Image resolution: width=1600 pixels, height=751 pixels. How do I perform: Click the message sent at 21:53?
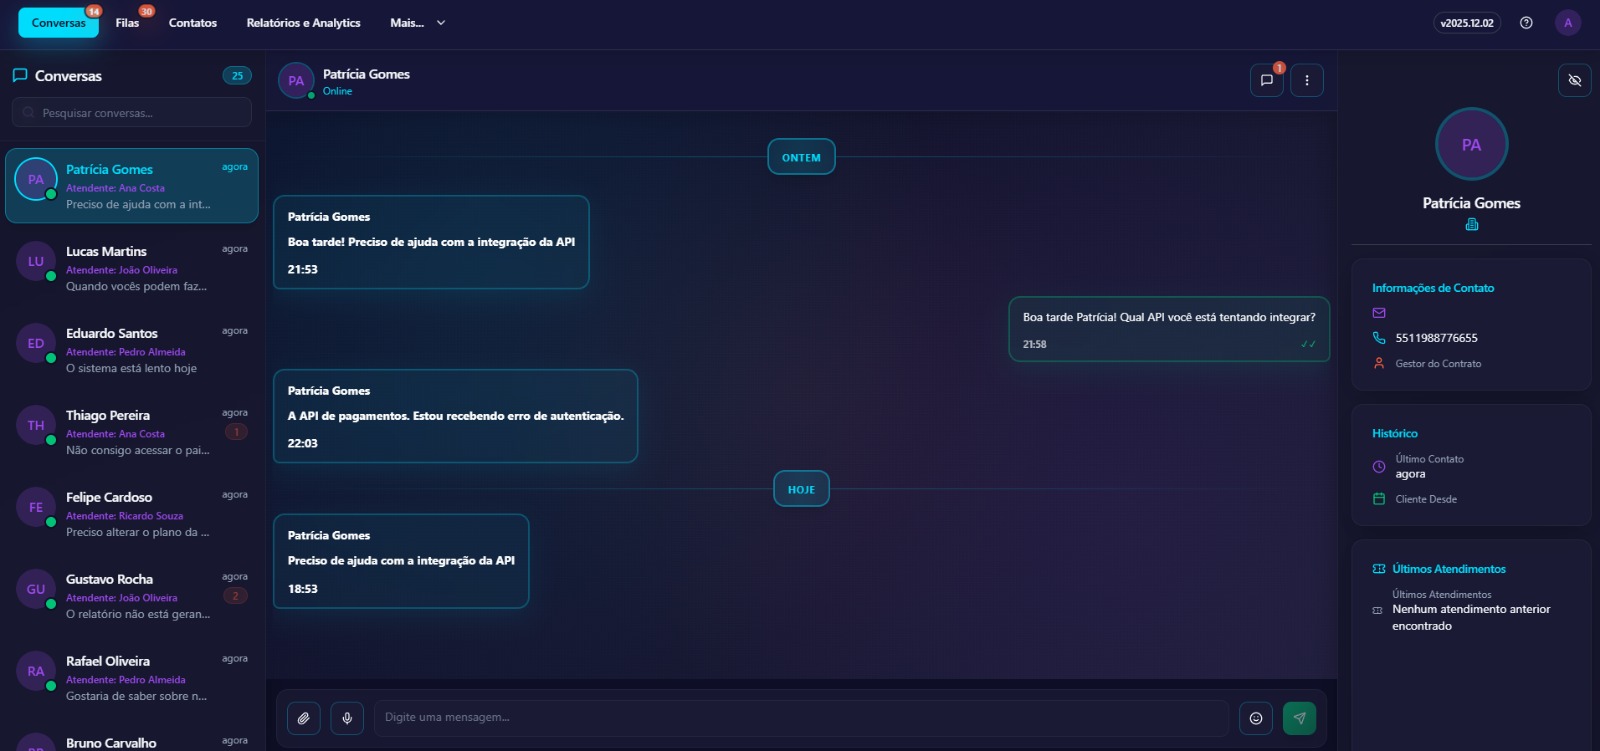point(431,242)
